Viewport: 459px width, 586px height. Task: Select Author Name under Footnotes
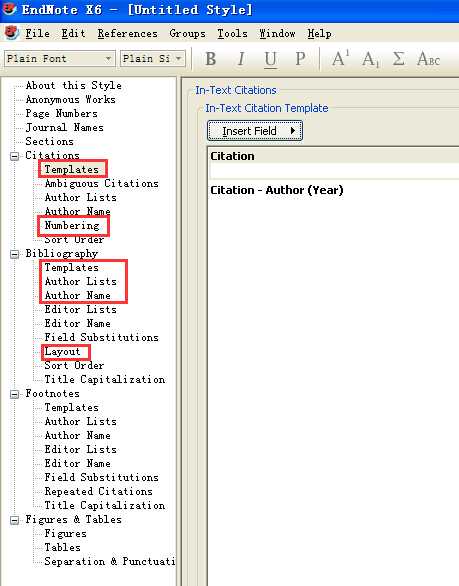77,436
